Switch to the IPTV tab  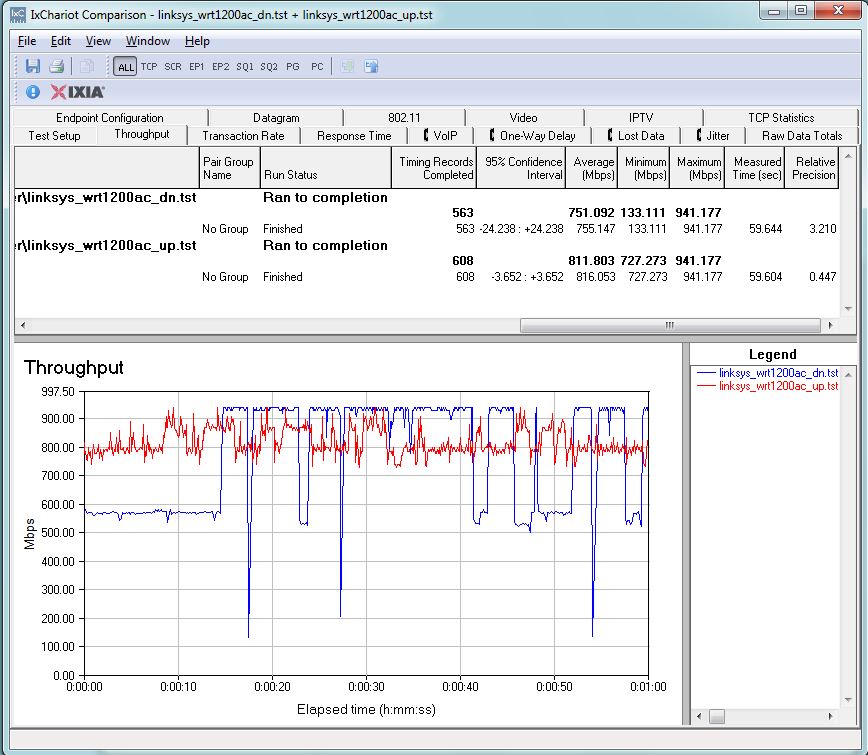point(641,118)
